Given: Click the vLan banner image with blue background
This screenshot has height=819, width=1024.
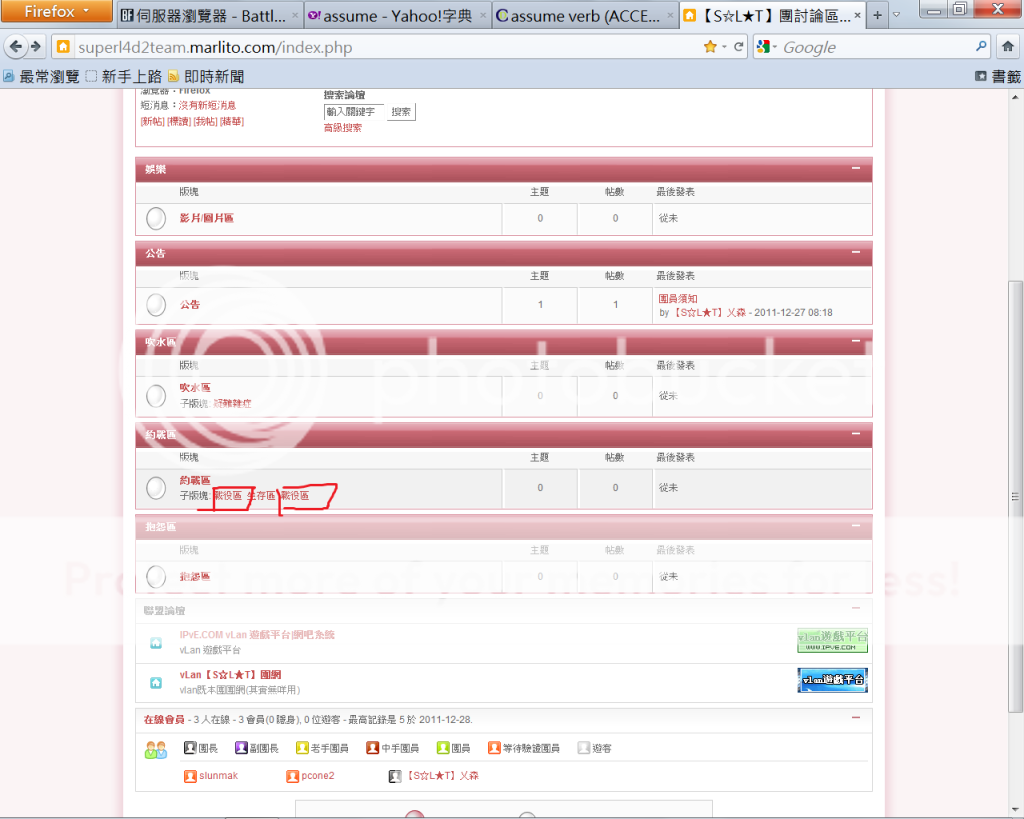Looking at the screenshot, I should tap(832, 681).
